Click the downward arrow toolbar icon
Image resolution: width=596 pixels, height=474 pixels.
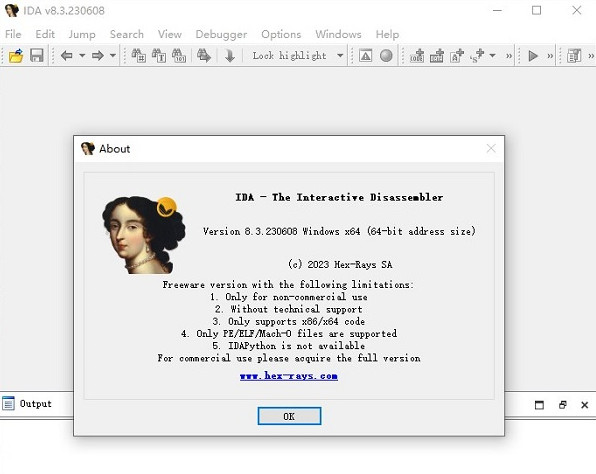click(x=230, y=56)
